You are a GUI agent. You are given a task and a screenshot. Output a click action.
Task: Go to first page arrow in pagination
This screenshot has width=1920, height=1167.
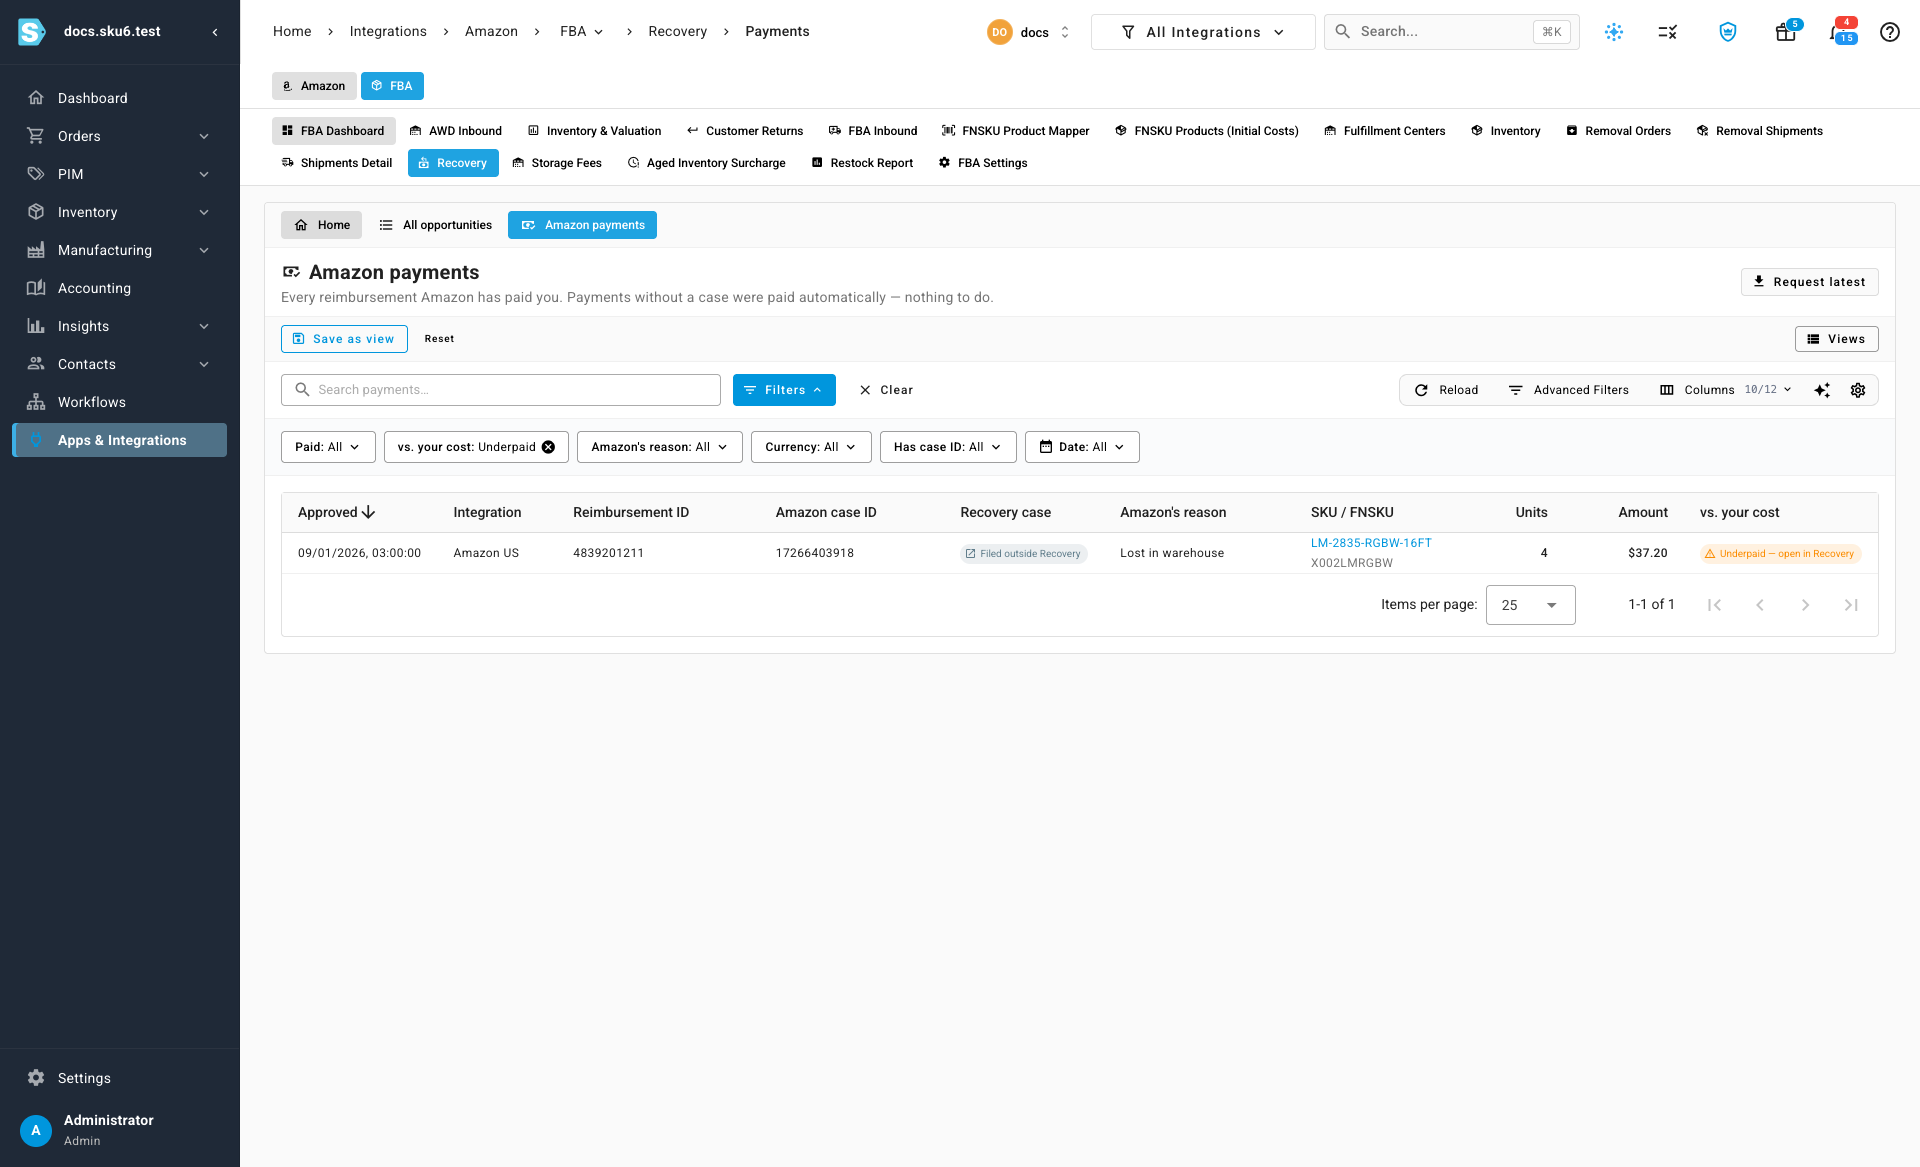click(1714, 605)
